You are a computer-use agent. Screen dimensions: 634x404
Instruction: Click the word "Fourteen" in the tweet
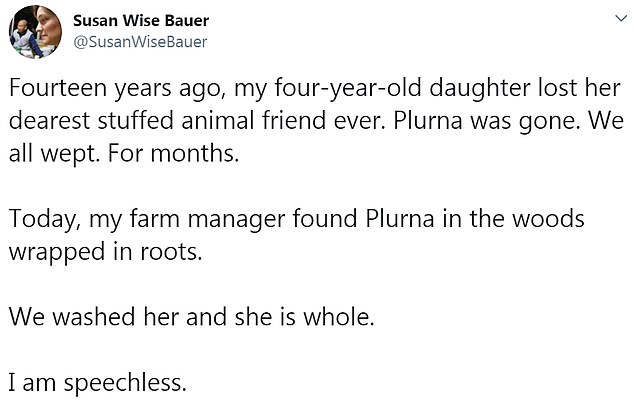(x=53, y=87)
